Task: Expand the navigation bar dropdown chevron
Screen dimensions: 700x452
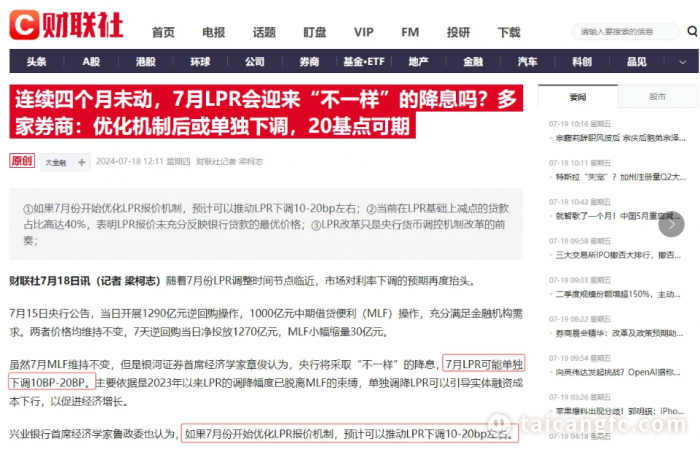Action: click(682, 62)
